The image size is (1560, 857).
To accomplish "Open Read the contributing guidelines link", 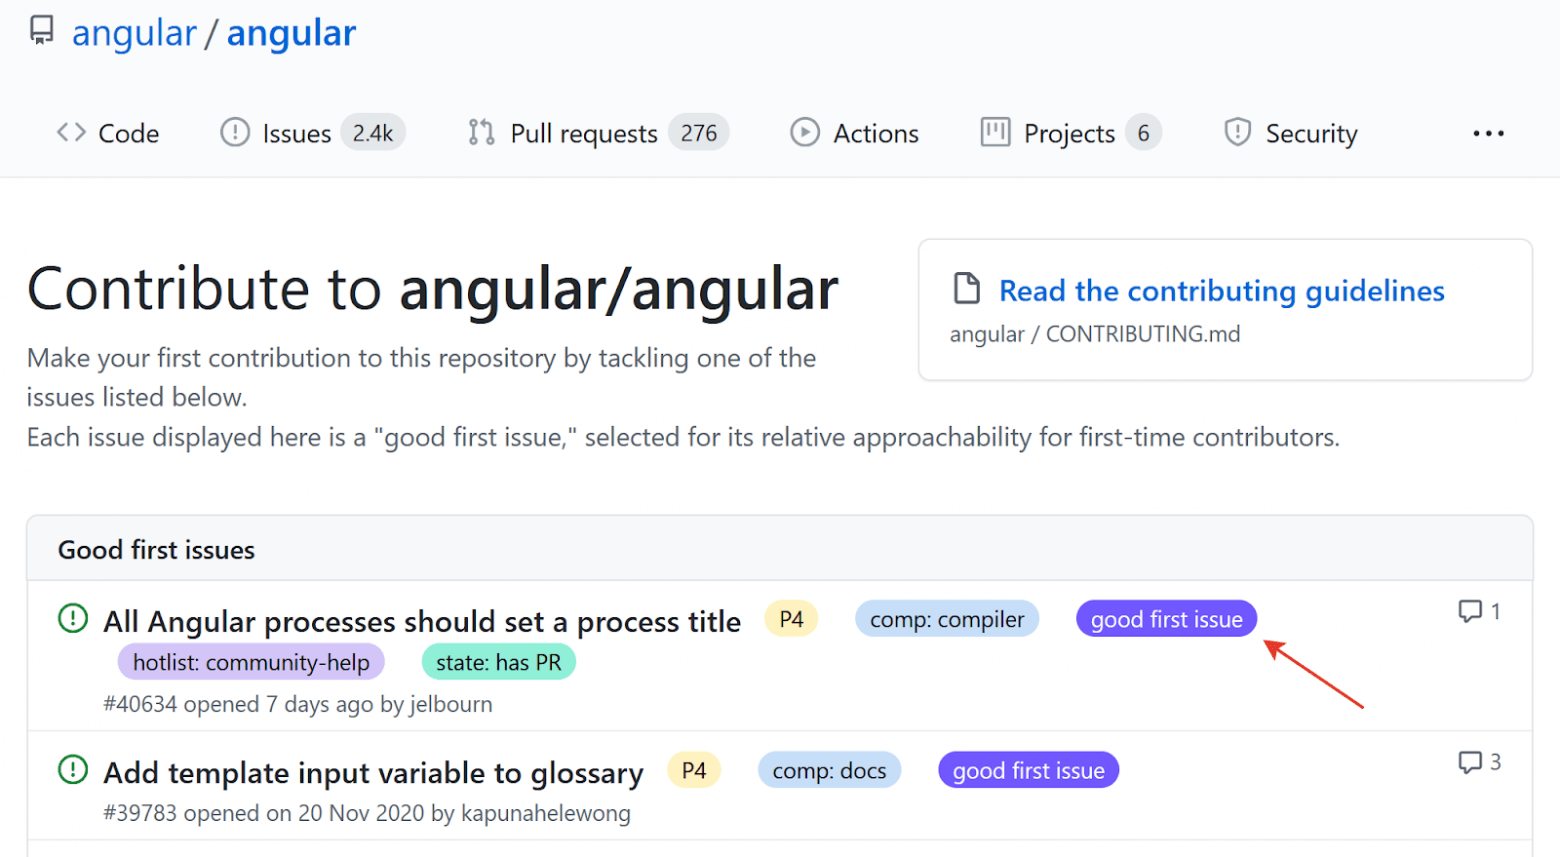I will coord(1221,291).
